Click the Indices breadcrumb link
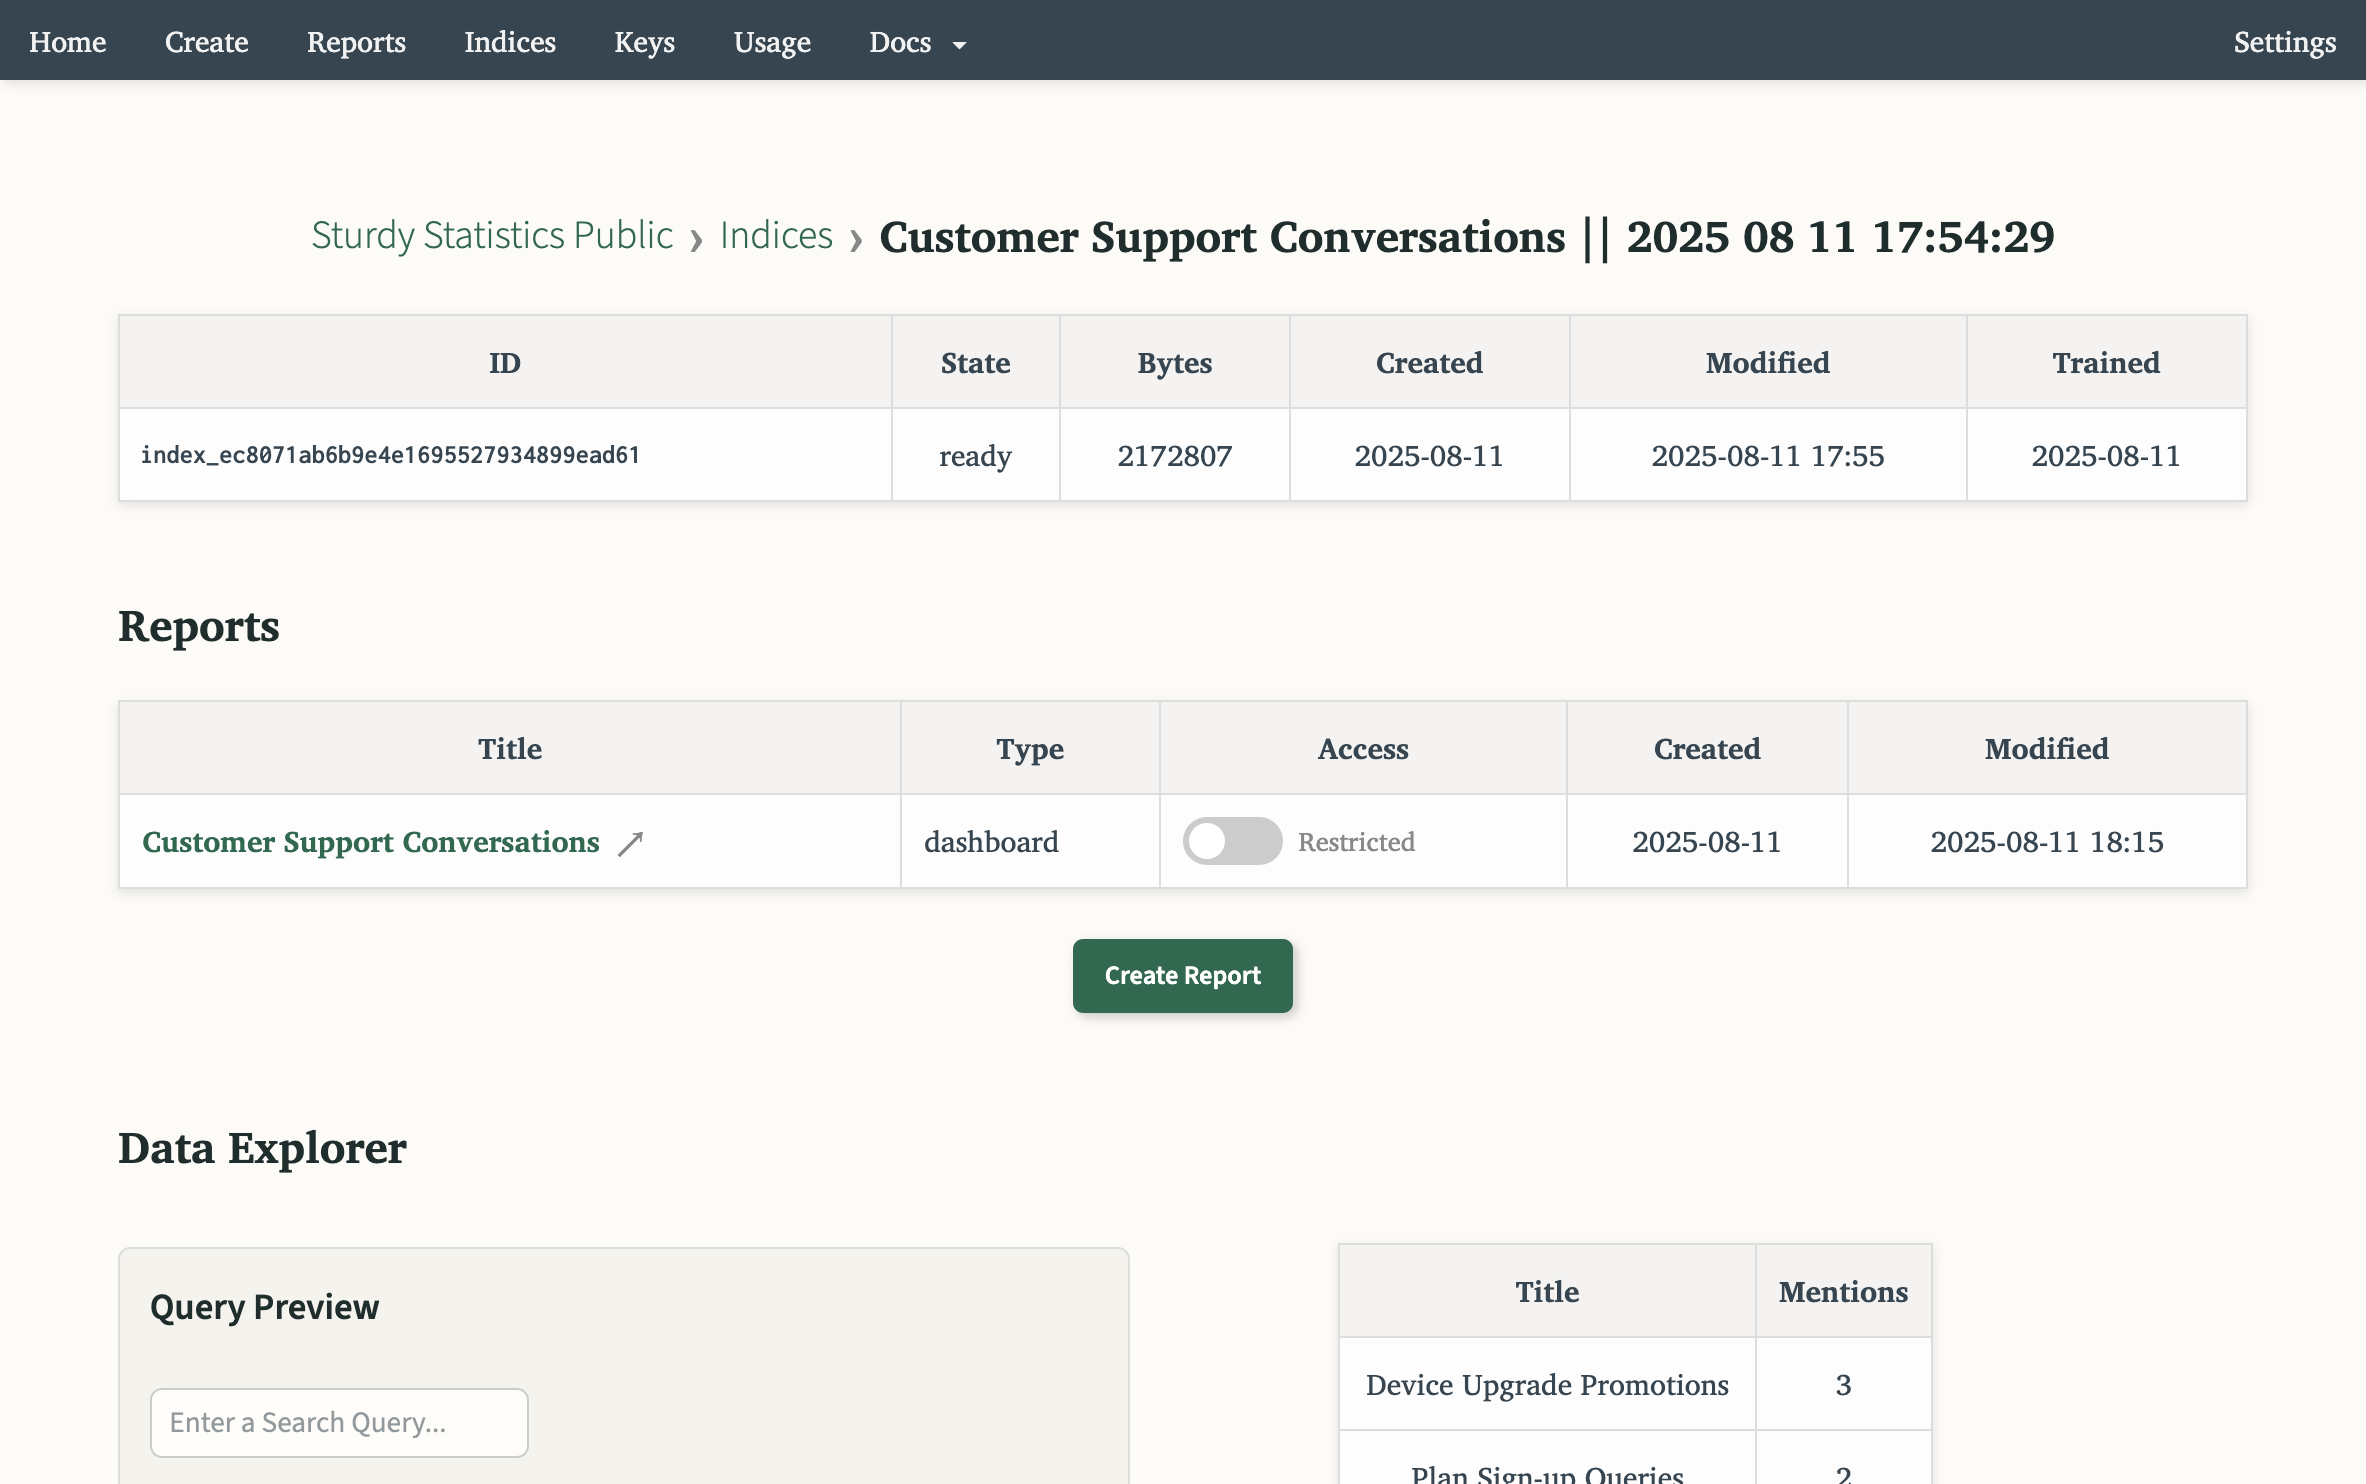Image resolution: width=2366 pixels, height=1484 pixels. click(x=775, y=236)
